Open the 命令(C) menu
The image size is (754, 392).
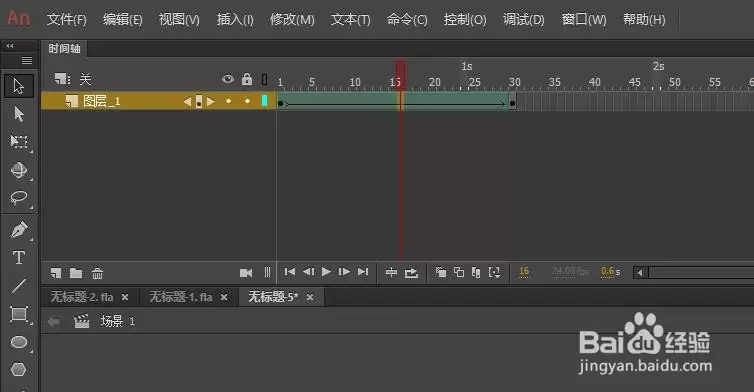(x=407, y=20)
